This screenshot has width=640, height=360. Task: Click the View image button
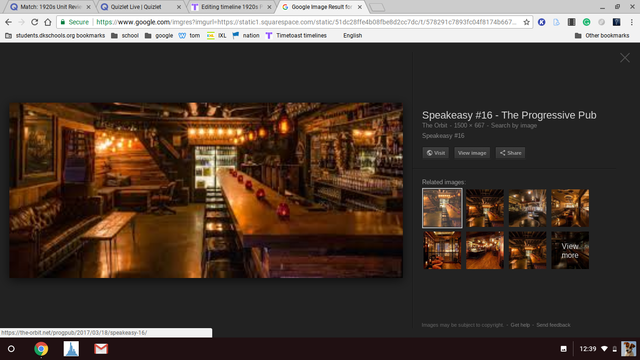click(x=472, y=153)
